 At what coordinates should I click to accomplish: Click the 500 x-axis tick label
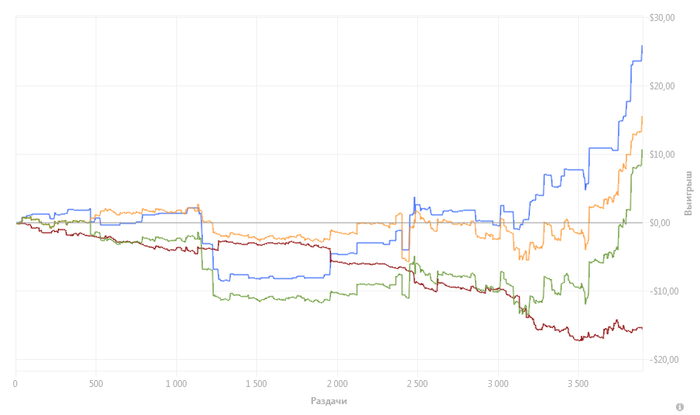[x=96, y=384]
